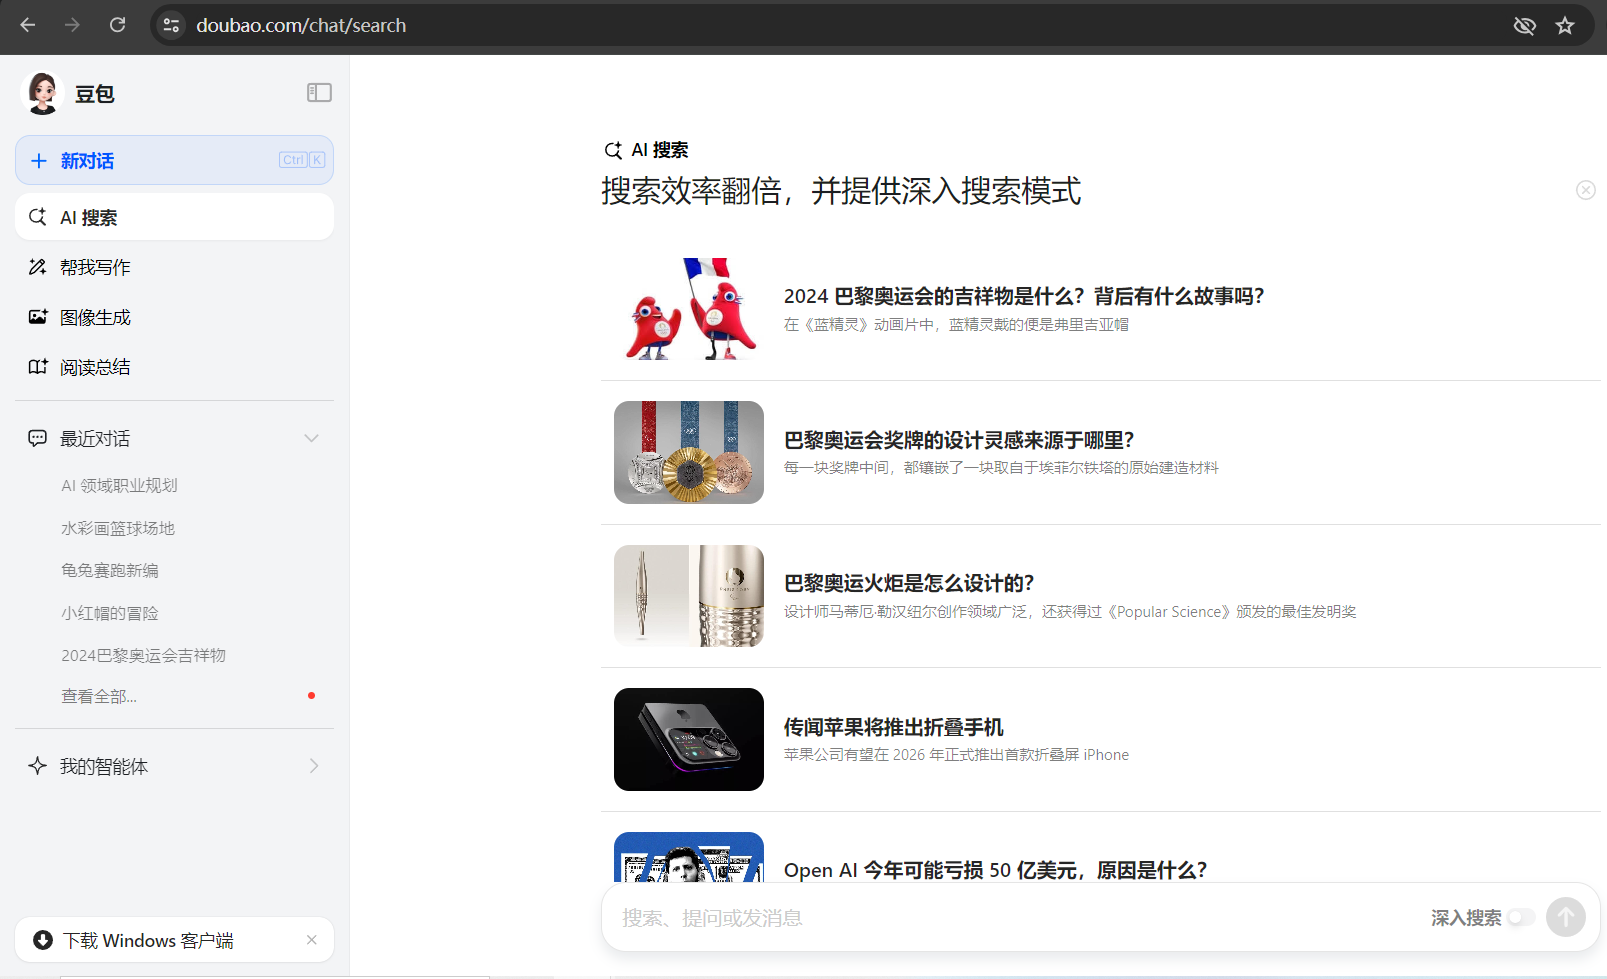
Task: Click the browser forward arrow
Action: click(72, 25)
